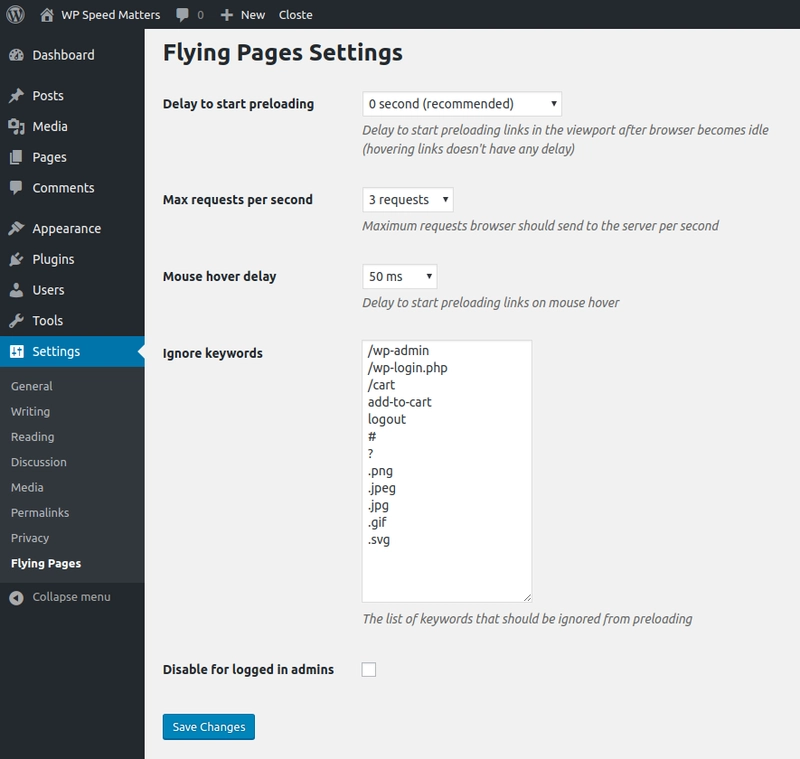Click the Settings sliders icon

click(16, 351)
